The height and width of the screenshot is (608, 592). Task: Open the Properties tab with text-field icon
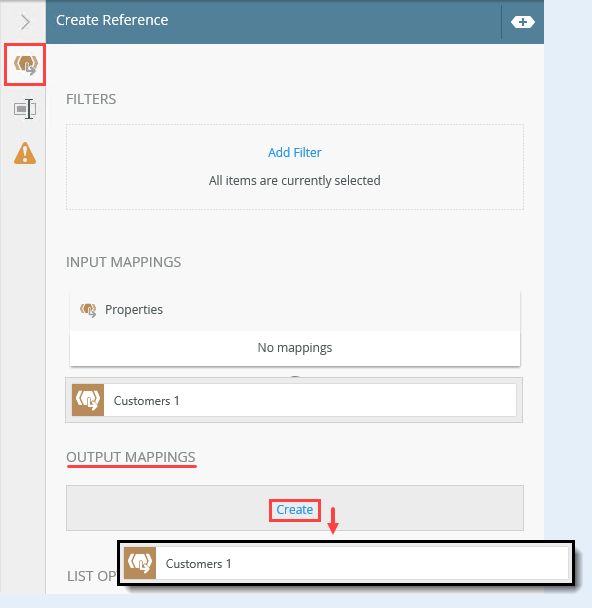[x=25, y=109]
